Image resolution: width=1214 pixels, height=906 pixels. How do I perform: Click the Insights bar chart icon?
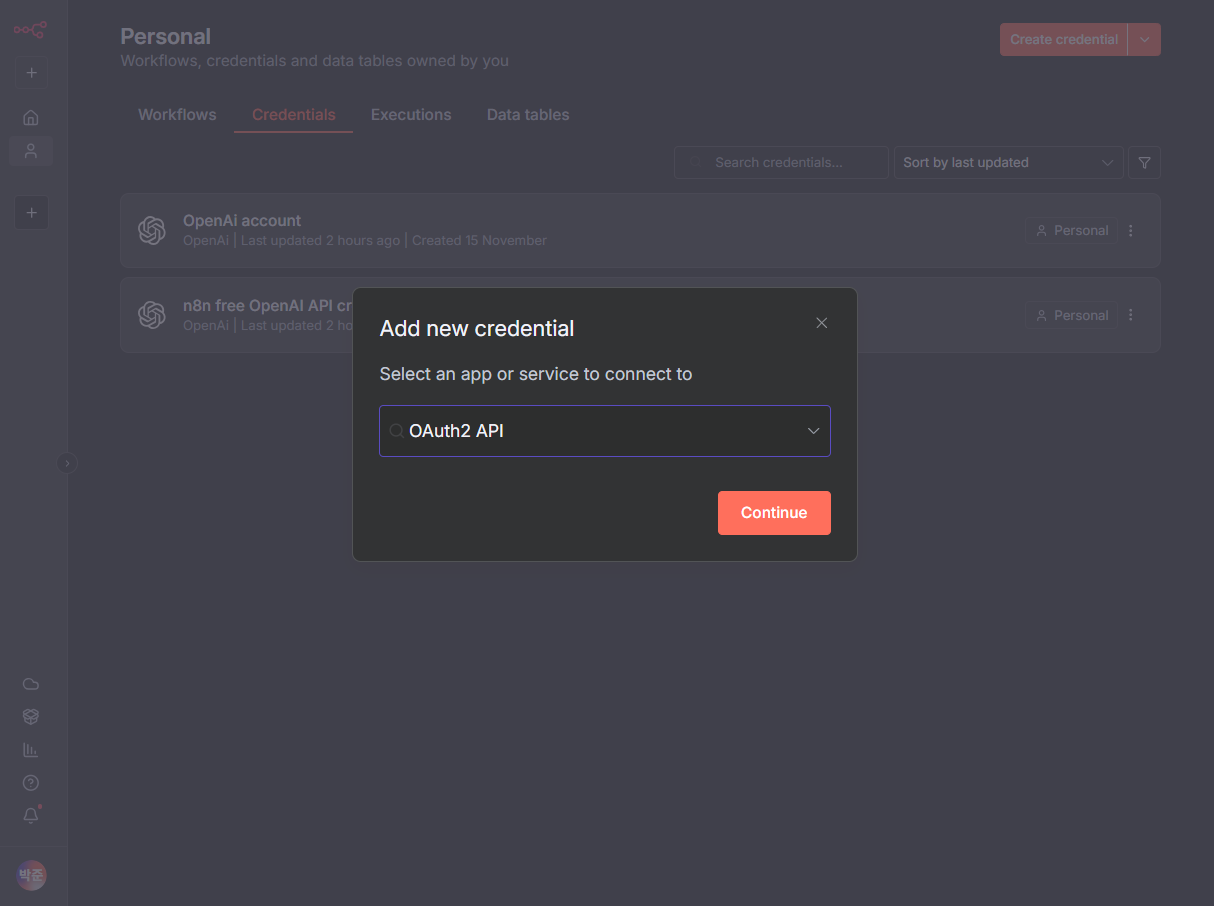[x=31, y=749]
